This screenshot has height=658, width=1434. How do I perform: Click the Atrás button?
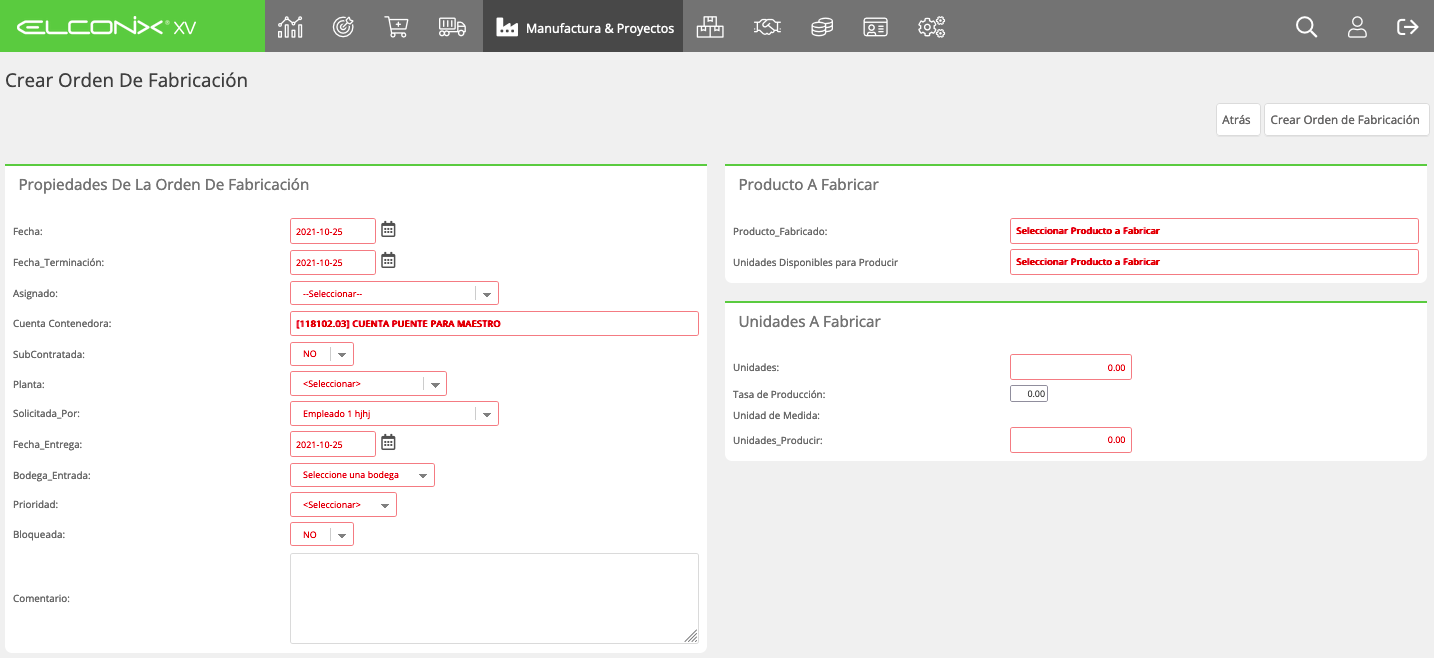pyautogui.click(x=1236, y=119)
